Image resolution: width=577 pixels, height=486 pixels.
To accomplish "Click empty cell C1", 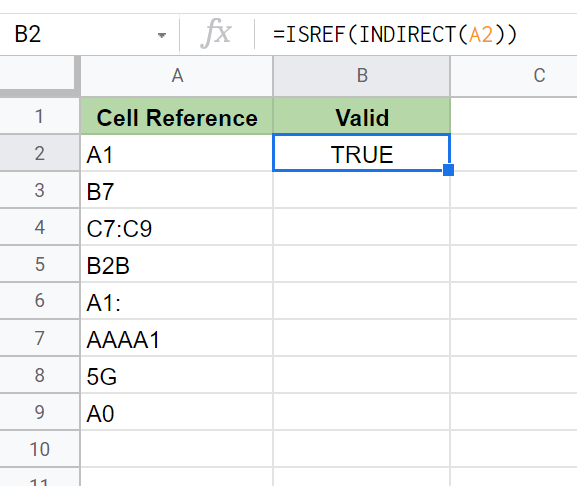I will (514, 116).
